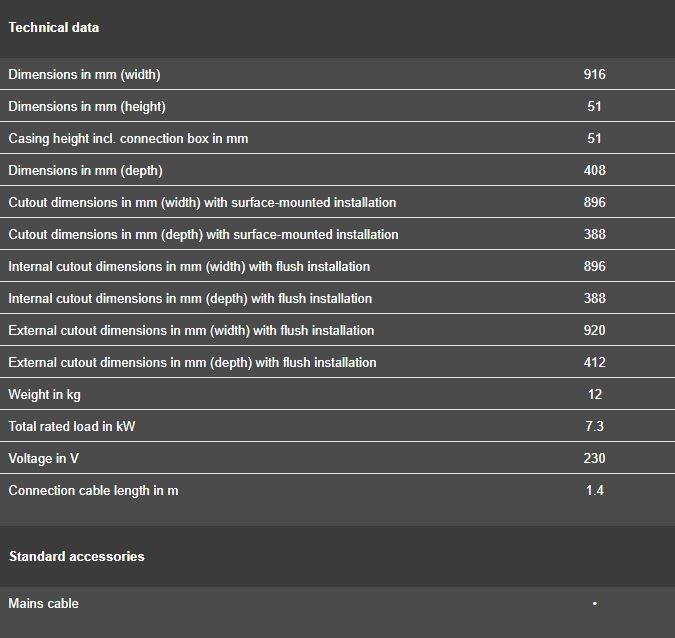Select the Weight in kg row label
Screen dimensions: 675x638
tap(44, 394)
